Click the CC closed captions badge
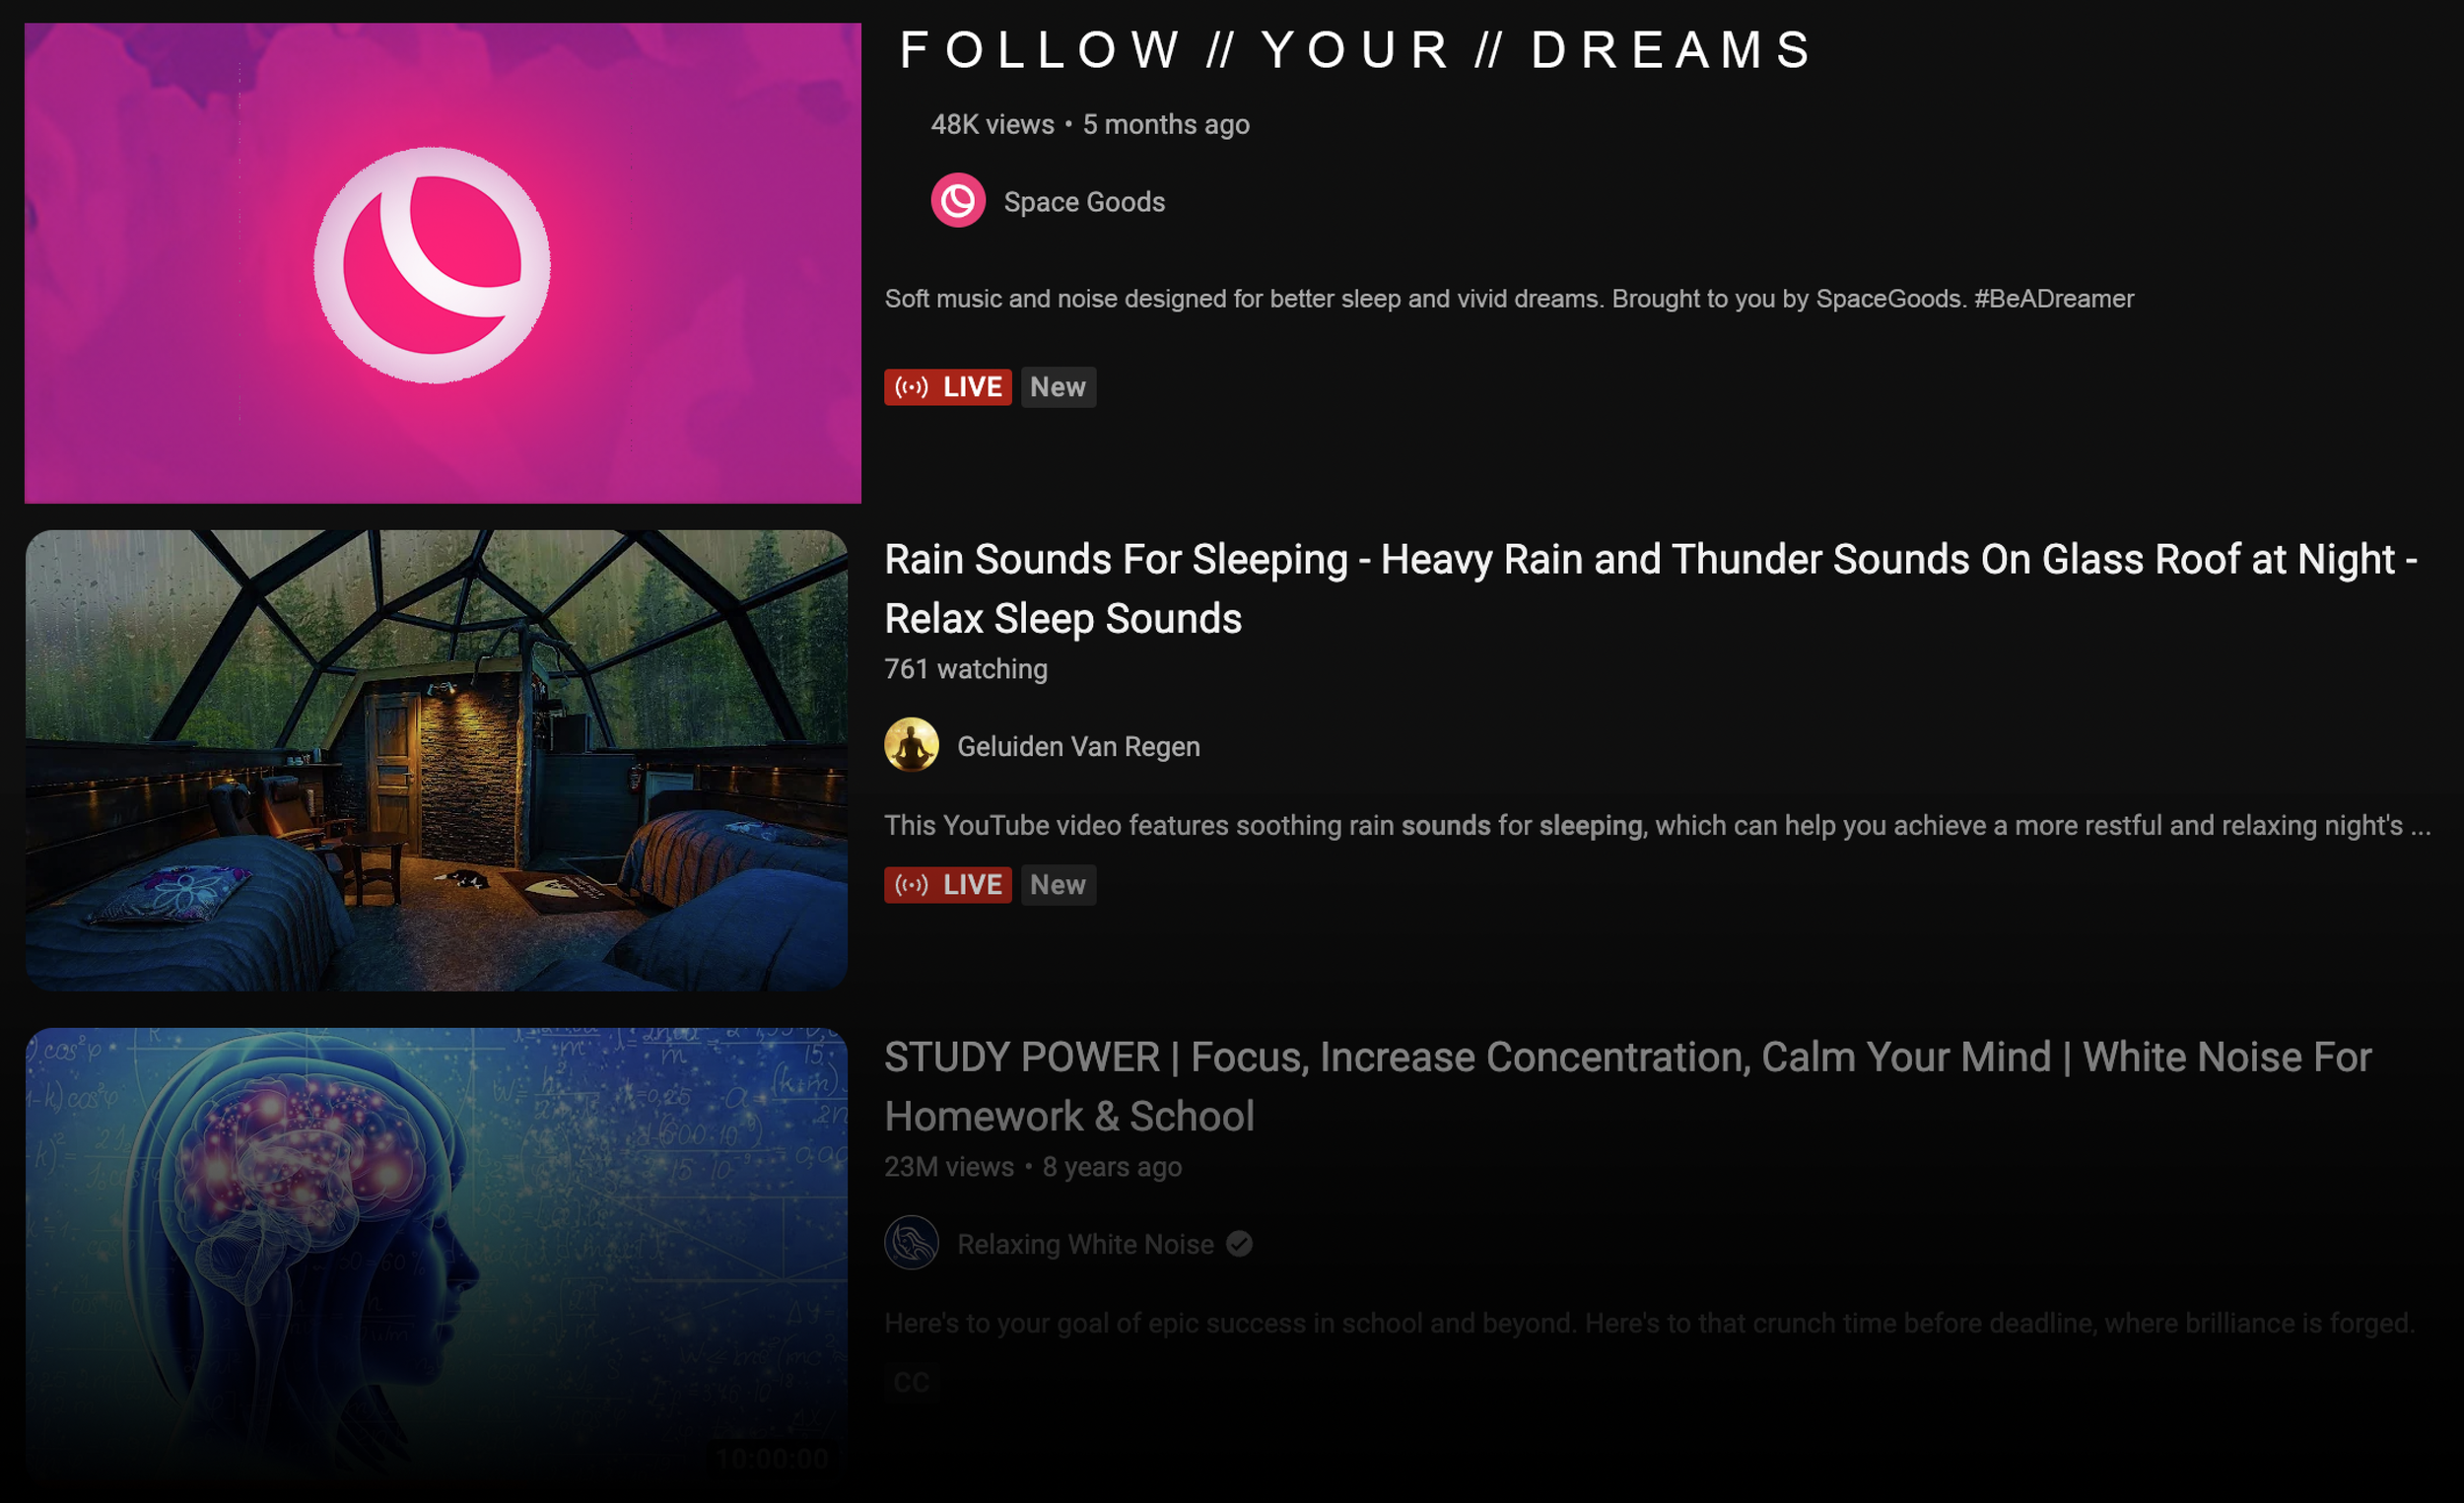Viewport: 2464px width, 1503px height. (x=911, y=1382)
